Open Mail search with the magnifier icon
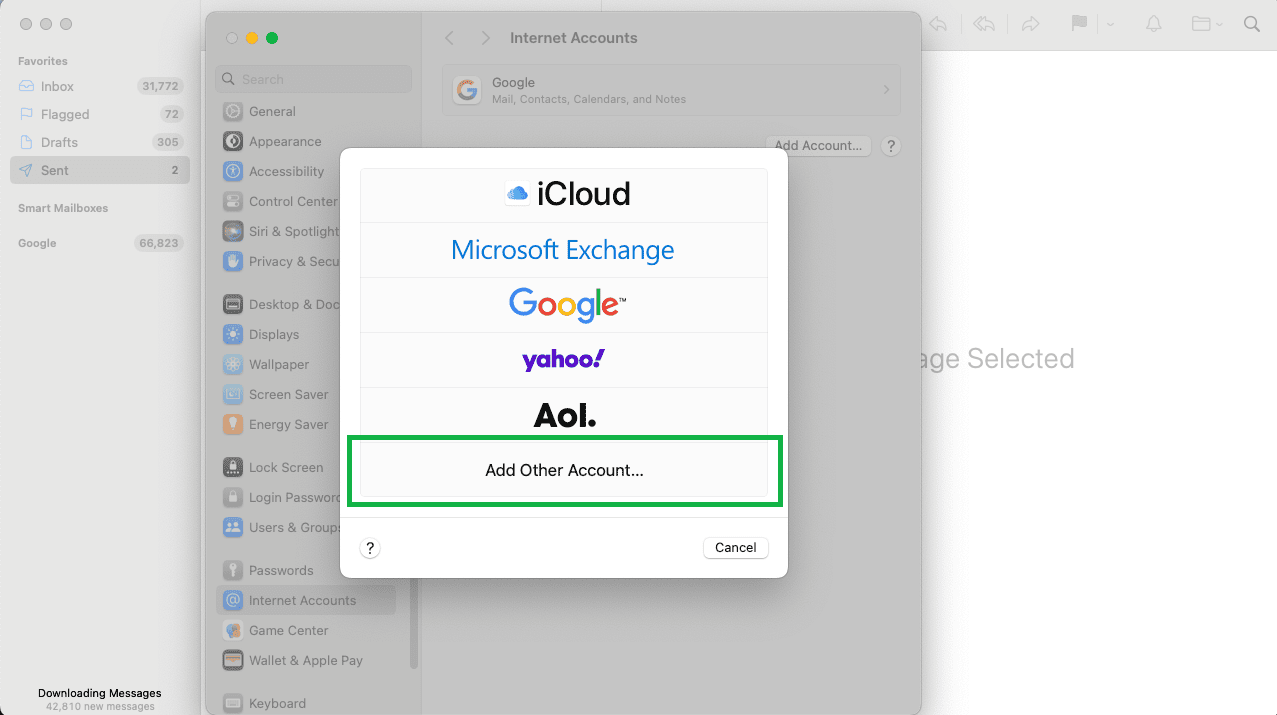The image size is (1277, 715). pyautogui.click(x=1252, y=24)
